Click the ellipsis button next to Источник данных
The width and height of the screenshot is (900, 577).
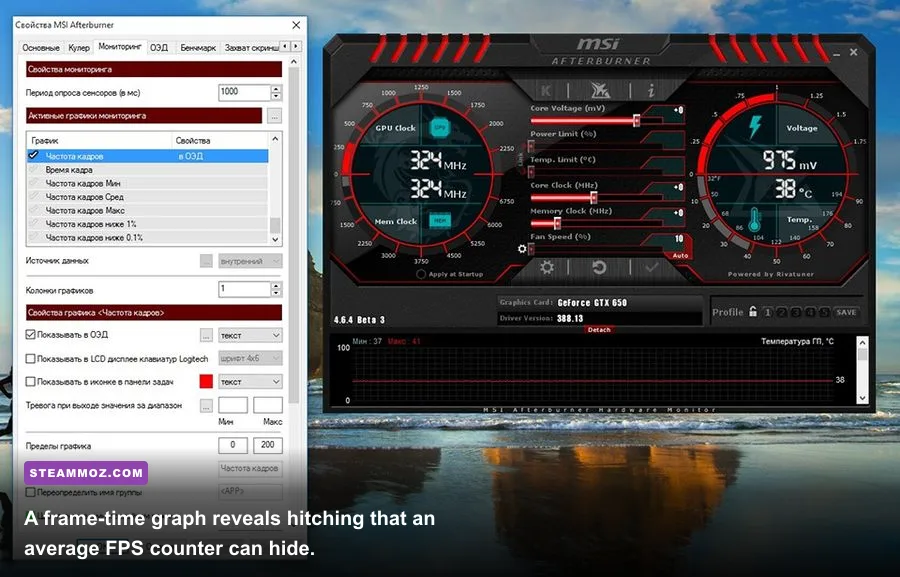[x=207, y=261]
